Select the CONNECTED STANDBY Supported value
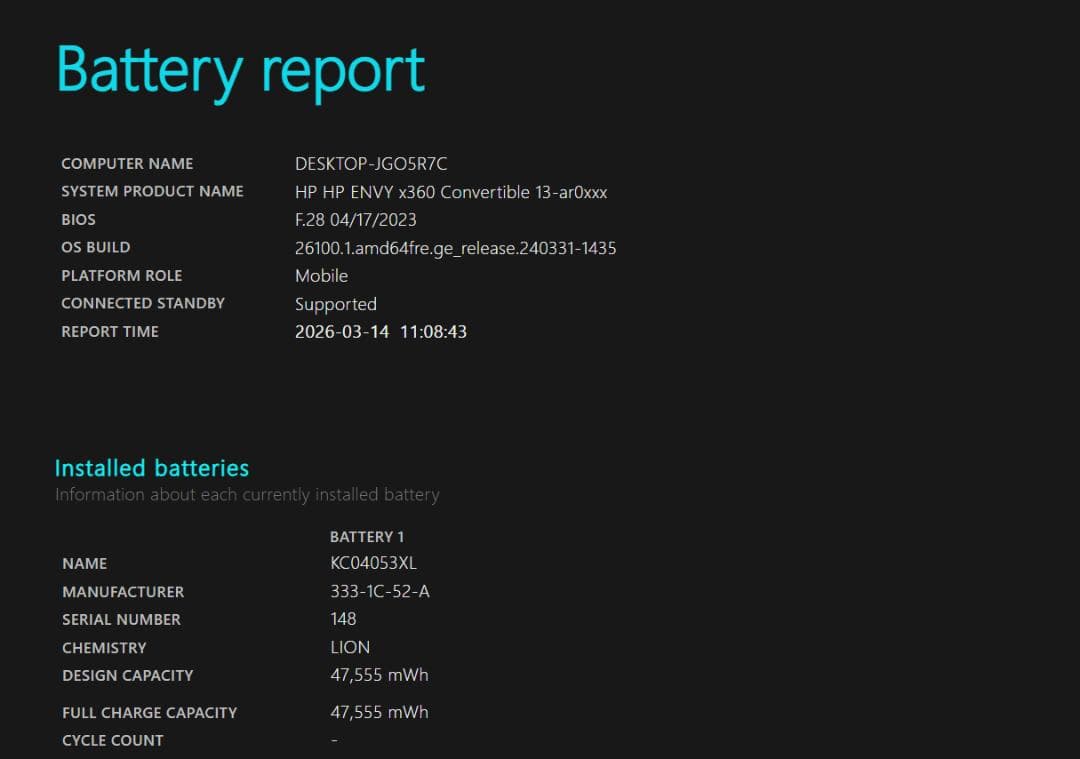Screen dimensions: 1080x759 tap(336, 304)
